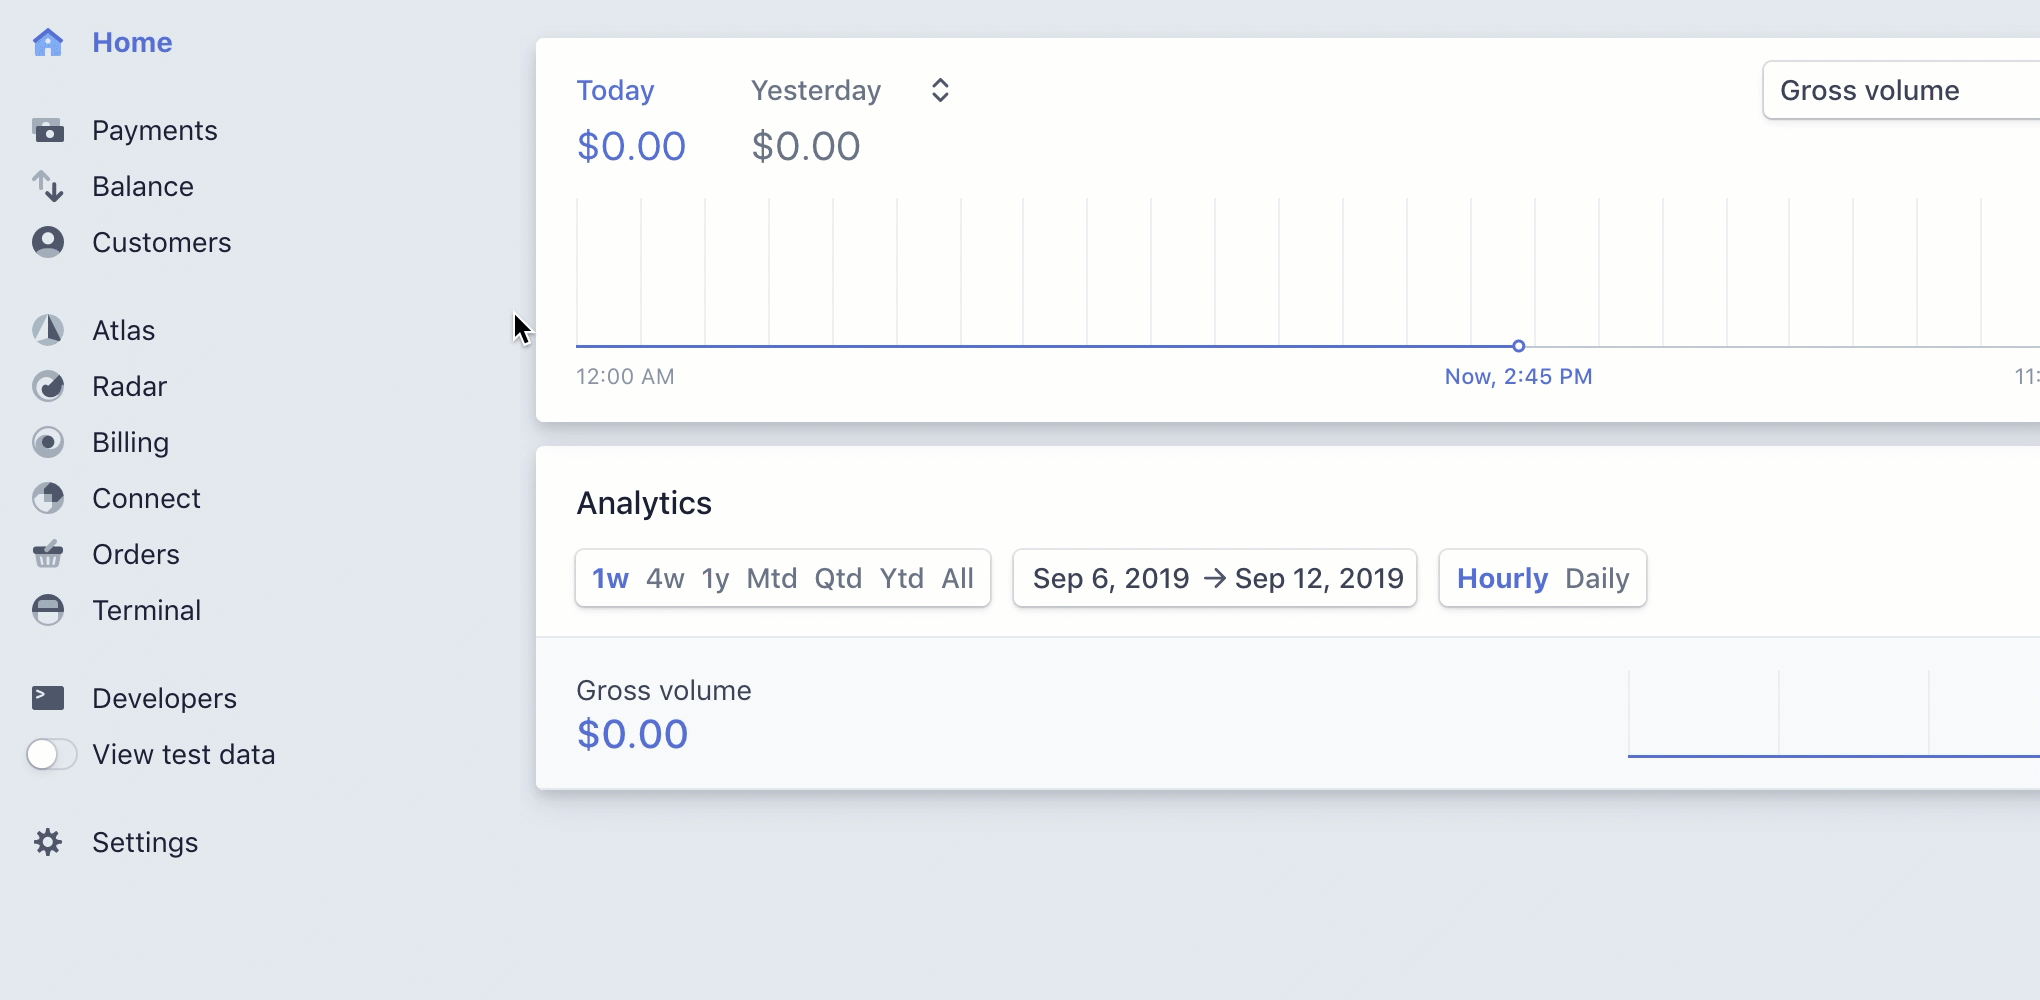The height and width of the screenshot is (1000, 2040).
Task: Open the Sep 6 to Sep 12 date range picker
Action: (1215, 579)
